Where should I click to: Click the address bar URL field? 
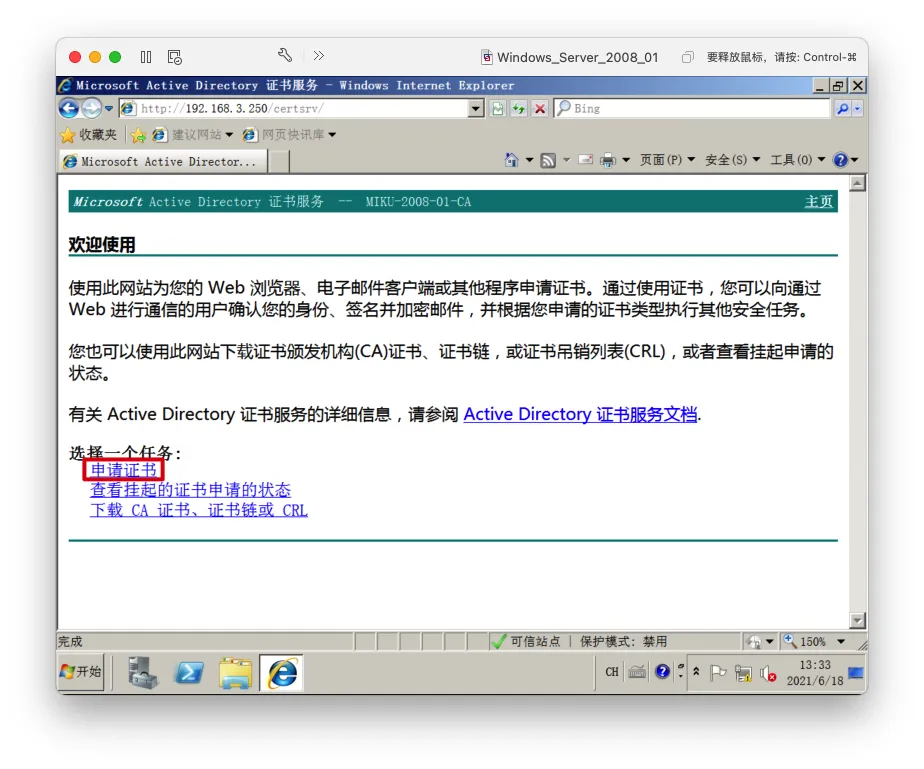[x=293, y=108]
